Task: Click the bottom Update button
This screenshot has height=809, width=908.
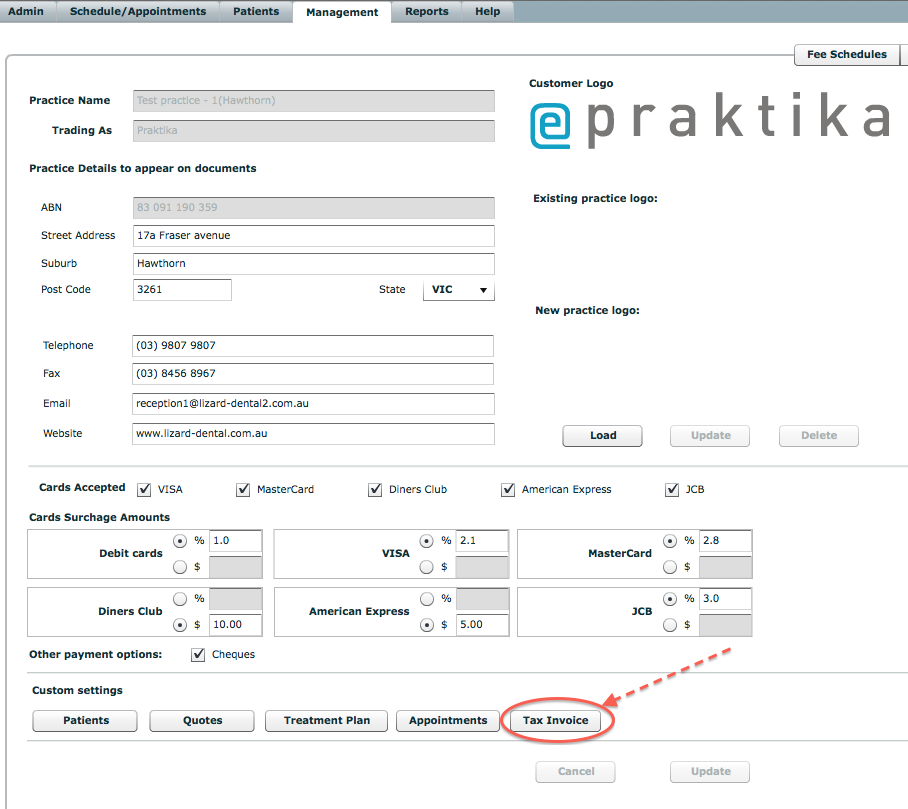Action: tap(710, 772)
